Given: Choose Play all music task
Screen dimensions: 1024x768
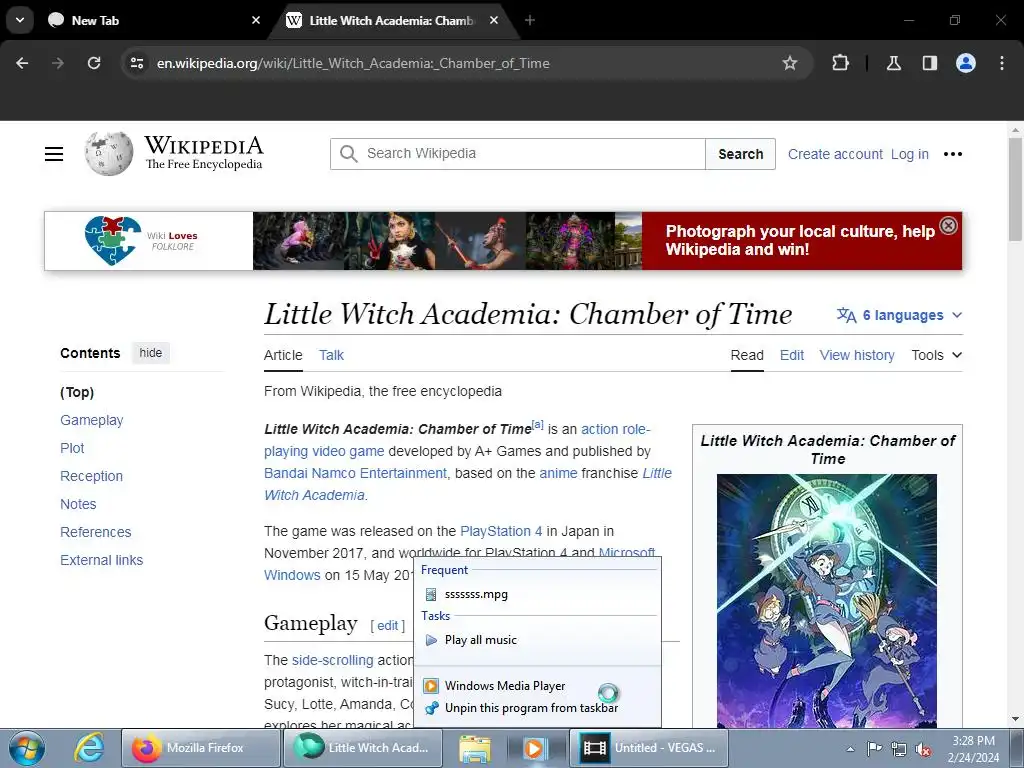Looking at the screenshot, I should click(x=537, y=640).
